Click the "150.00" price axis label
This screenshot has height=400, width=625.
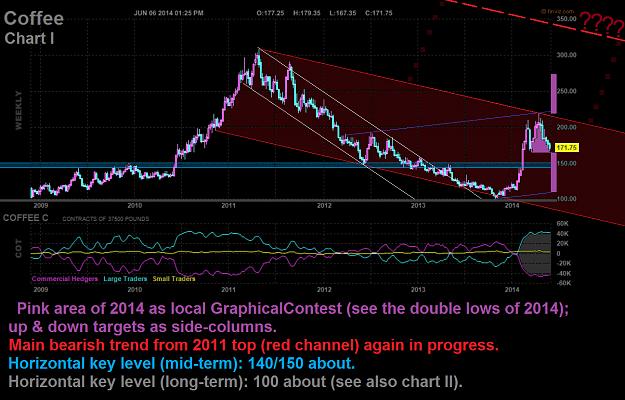(x=566, y=163)
